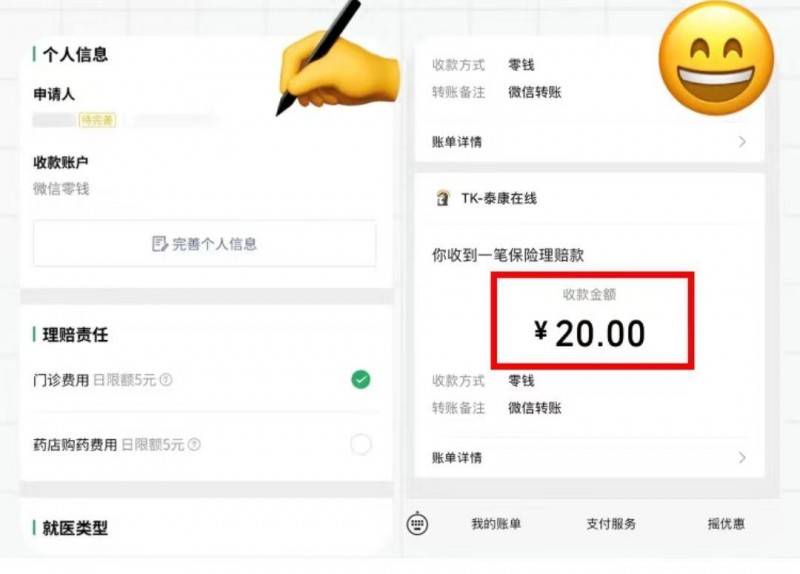Expand 账单详情 chevron in the top transfer card
Screen dimensions: 800x574
[742, 142]
